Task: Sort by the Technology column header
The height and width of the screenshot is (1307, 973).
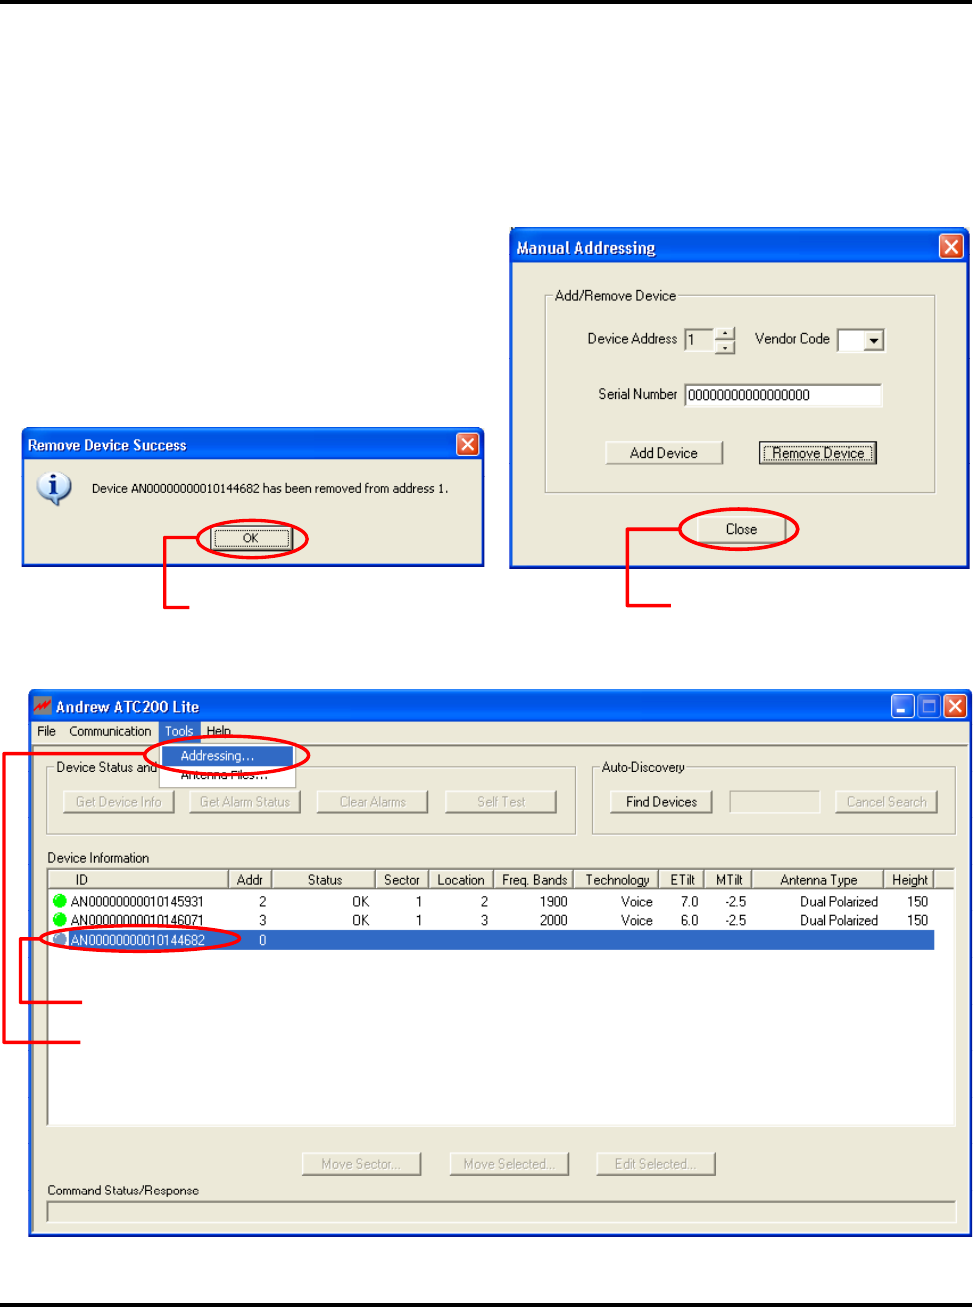Action: pyautogui.click(x=617, y=880)
